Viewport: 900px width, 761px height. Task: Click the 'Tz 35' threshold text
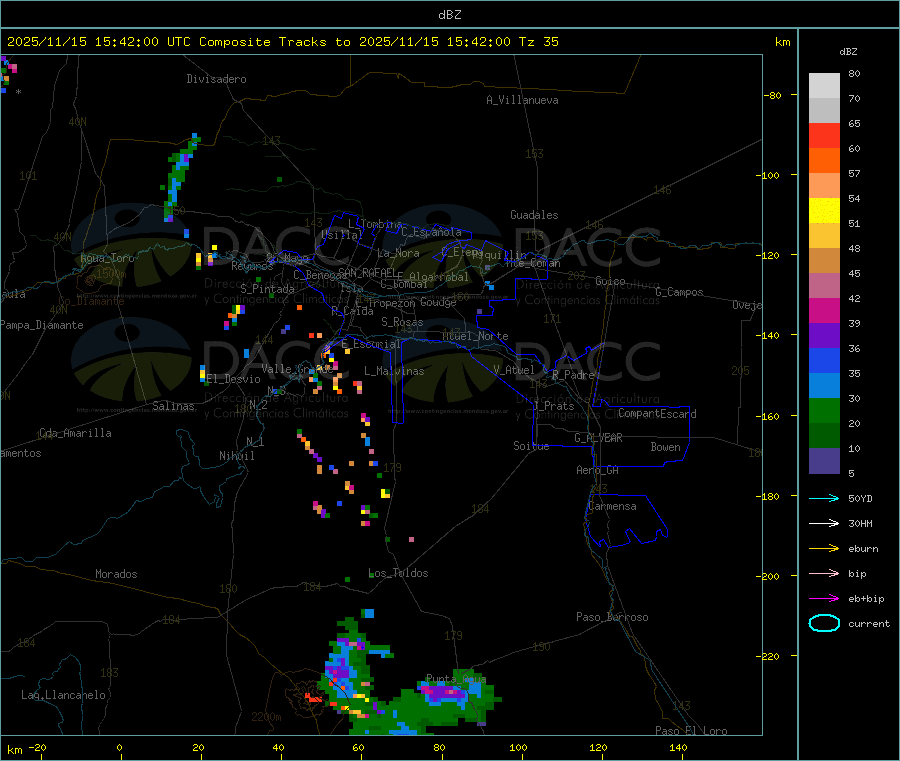coord(538,42)
